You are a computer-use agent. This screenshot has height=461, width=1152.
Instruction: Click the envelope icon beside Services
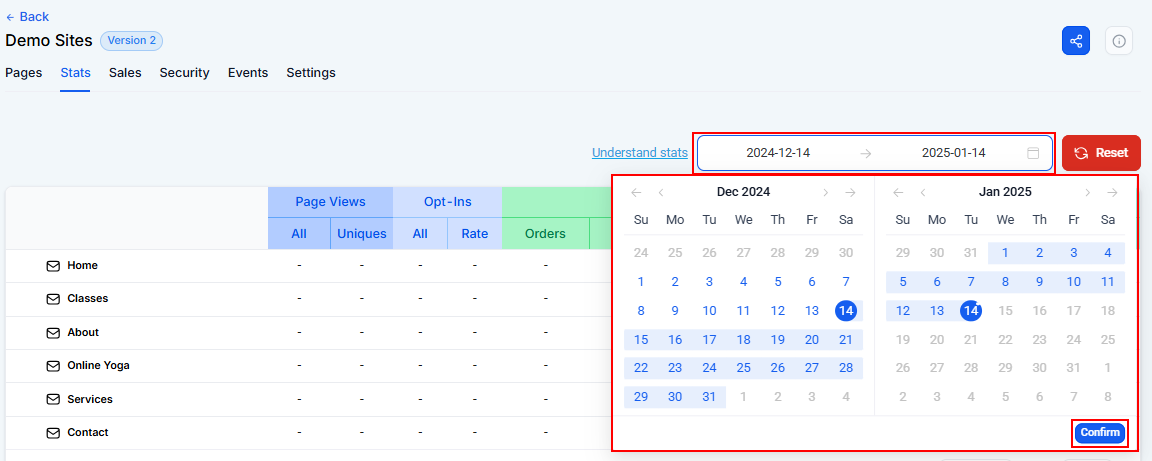(x=53, y=399)
